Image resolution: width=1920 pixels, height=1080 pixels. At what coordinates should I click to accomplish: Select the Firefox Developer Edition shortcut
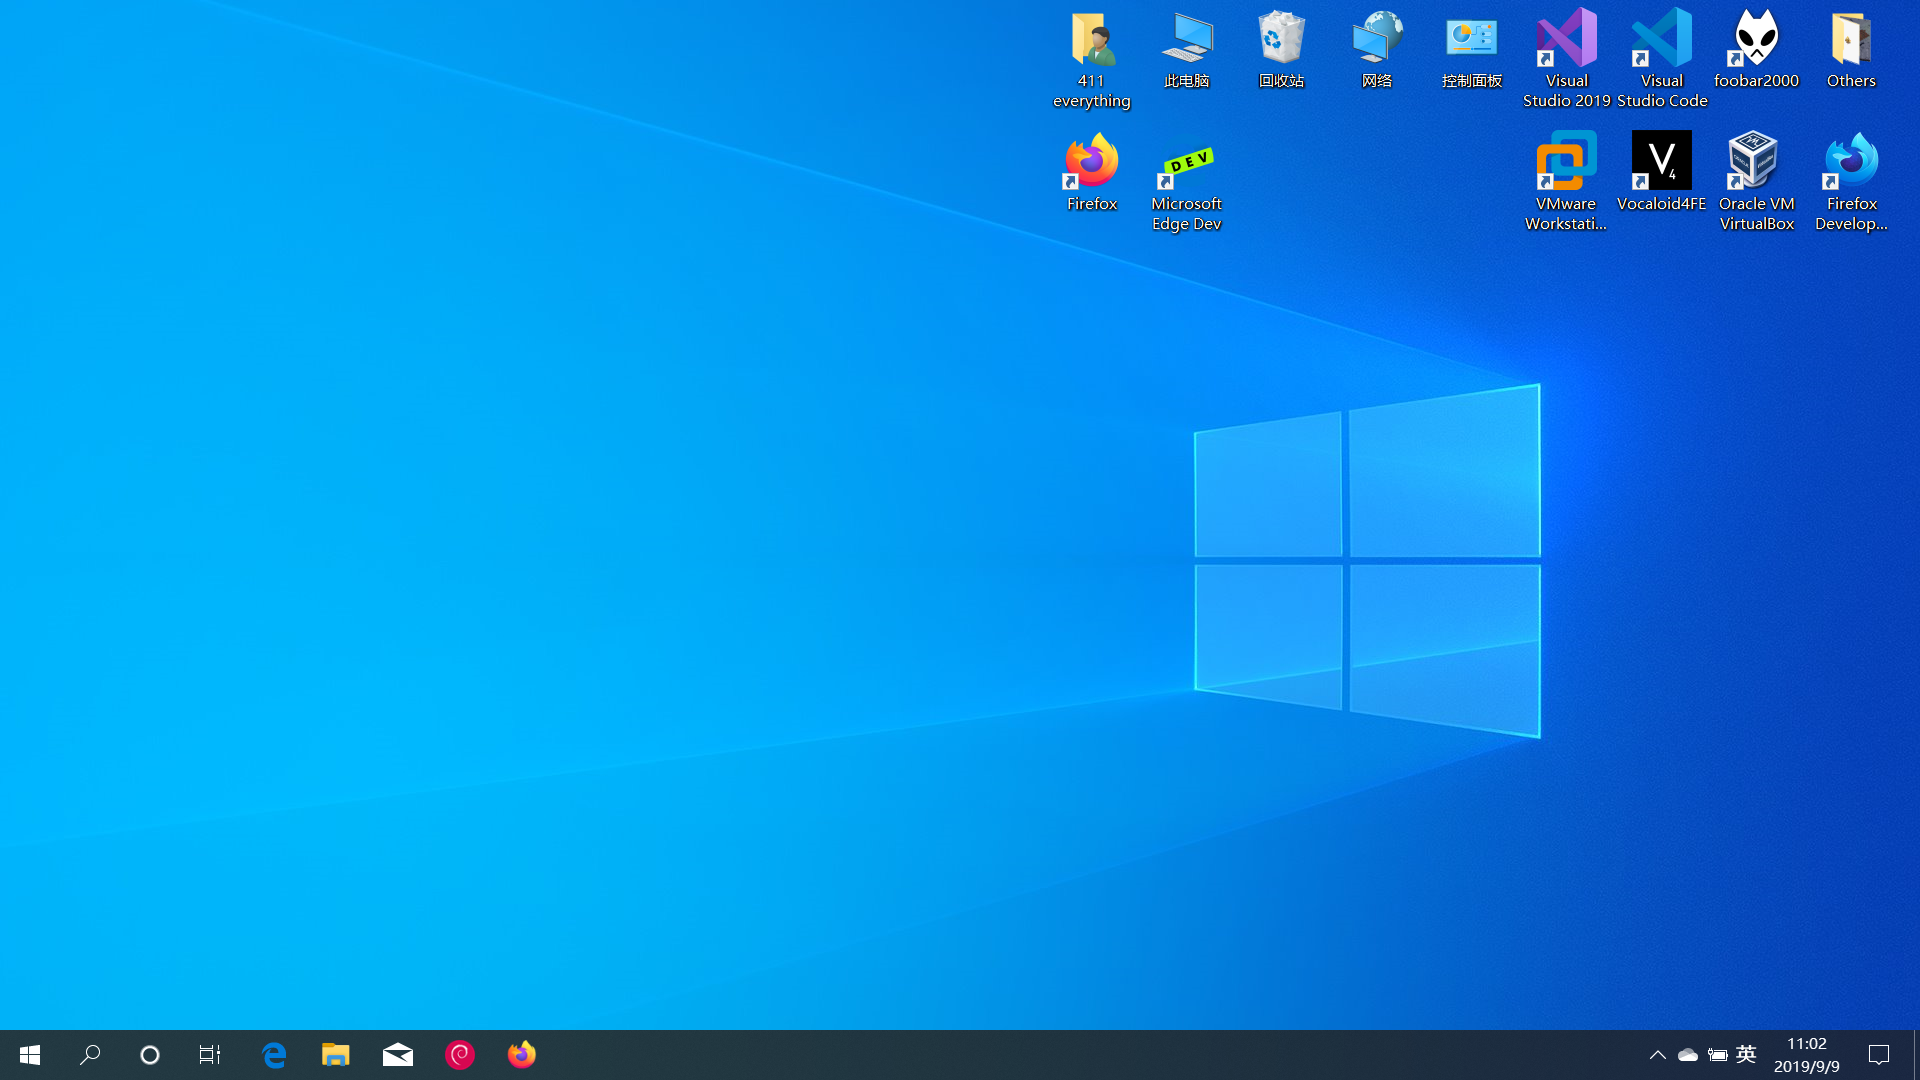pyautogui.click(x=1851, y=183)
